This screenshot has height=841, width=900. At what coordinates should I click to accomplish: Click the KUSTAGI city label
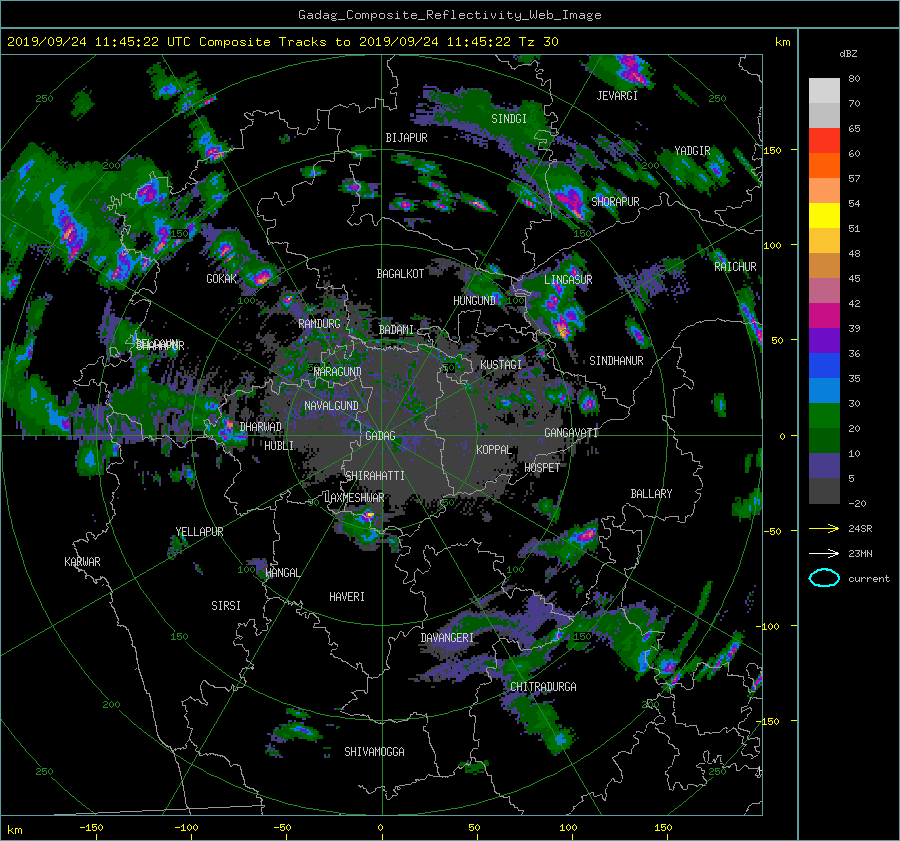click(x=501, y=365)
